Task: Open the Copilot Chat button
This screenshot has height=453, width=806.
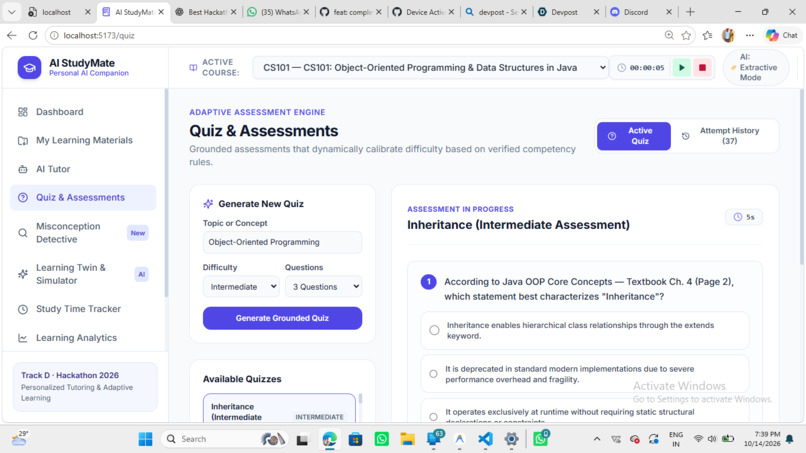Action: 782,35
